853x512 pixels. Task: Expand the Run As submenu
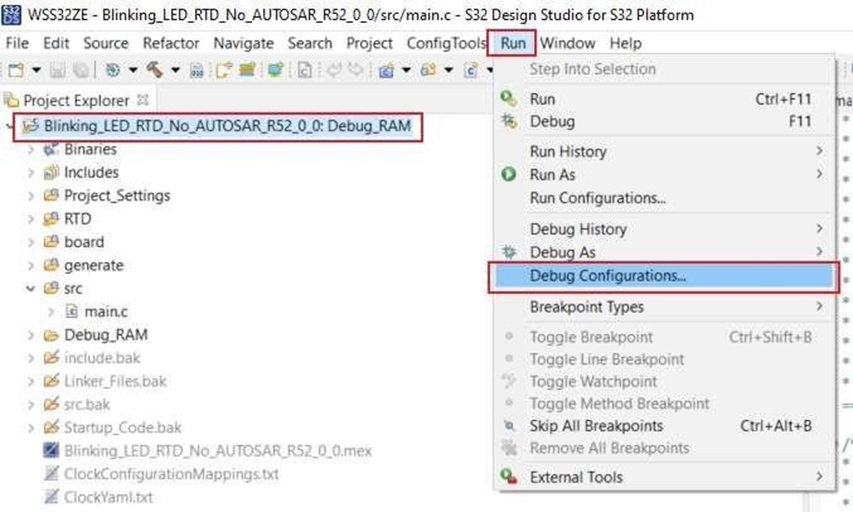click(664, 175)
